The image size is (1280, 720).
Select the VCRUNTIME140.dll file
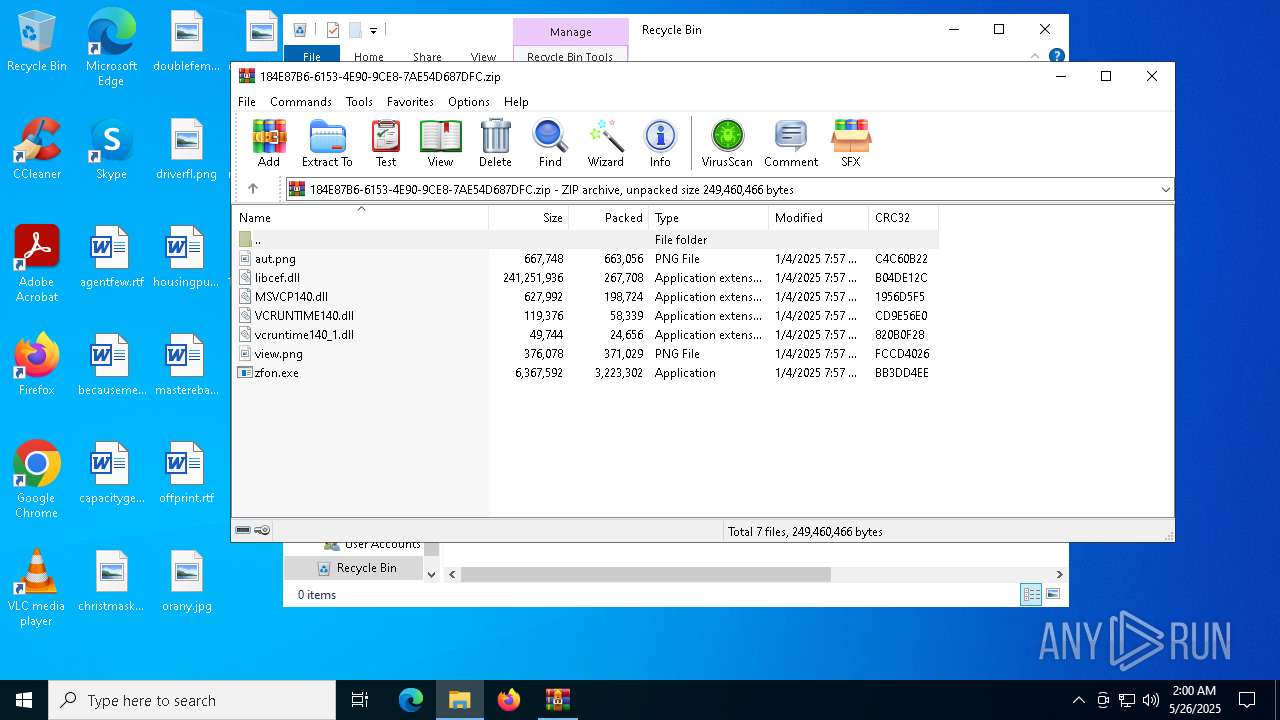pyautogui.click(x=586, y=316)
